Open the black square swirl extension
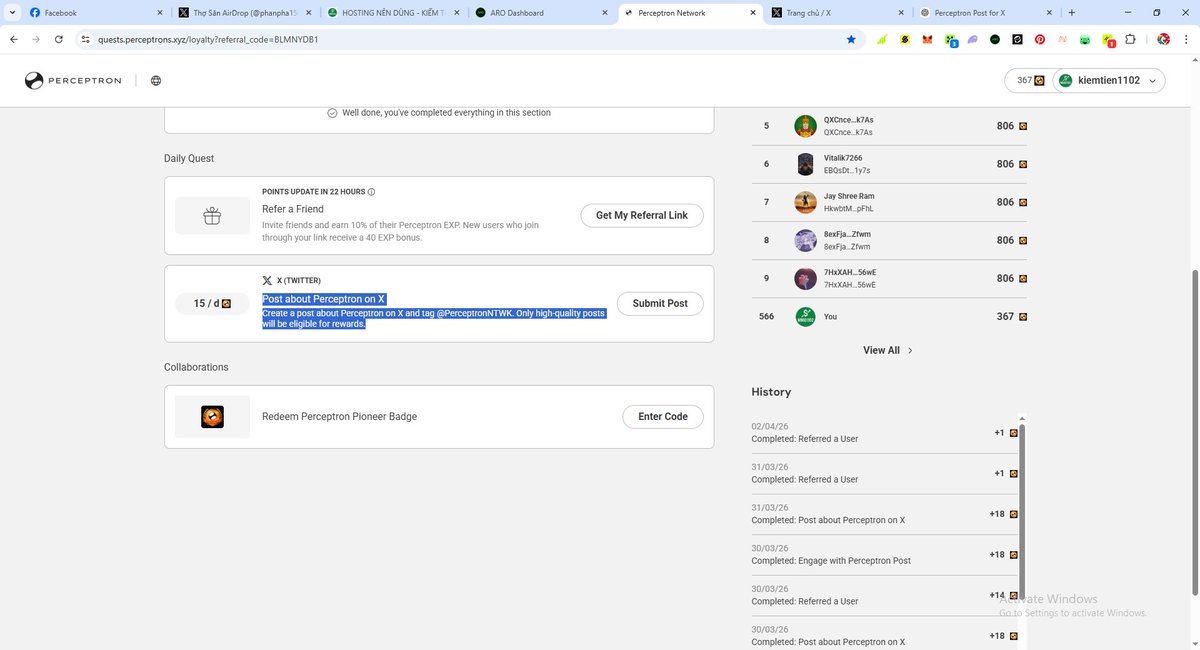 [x=1017, y=40]
